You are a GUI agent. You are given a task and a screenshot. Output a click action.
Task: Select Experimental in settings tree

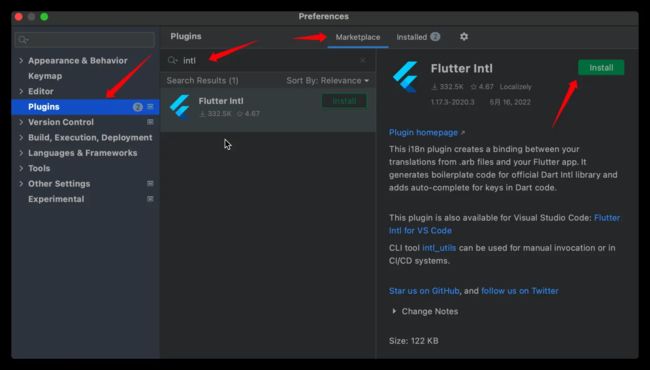click(x=56, y=199)
